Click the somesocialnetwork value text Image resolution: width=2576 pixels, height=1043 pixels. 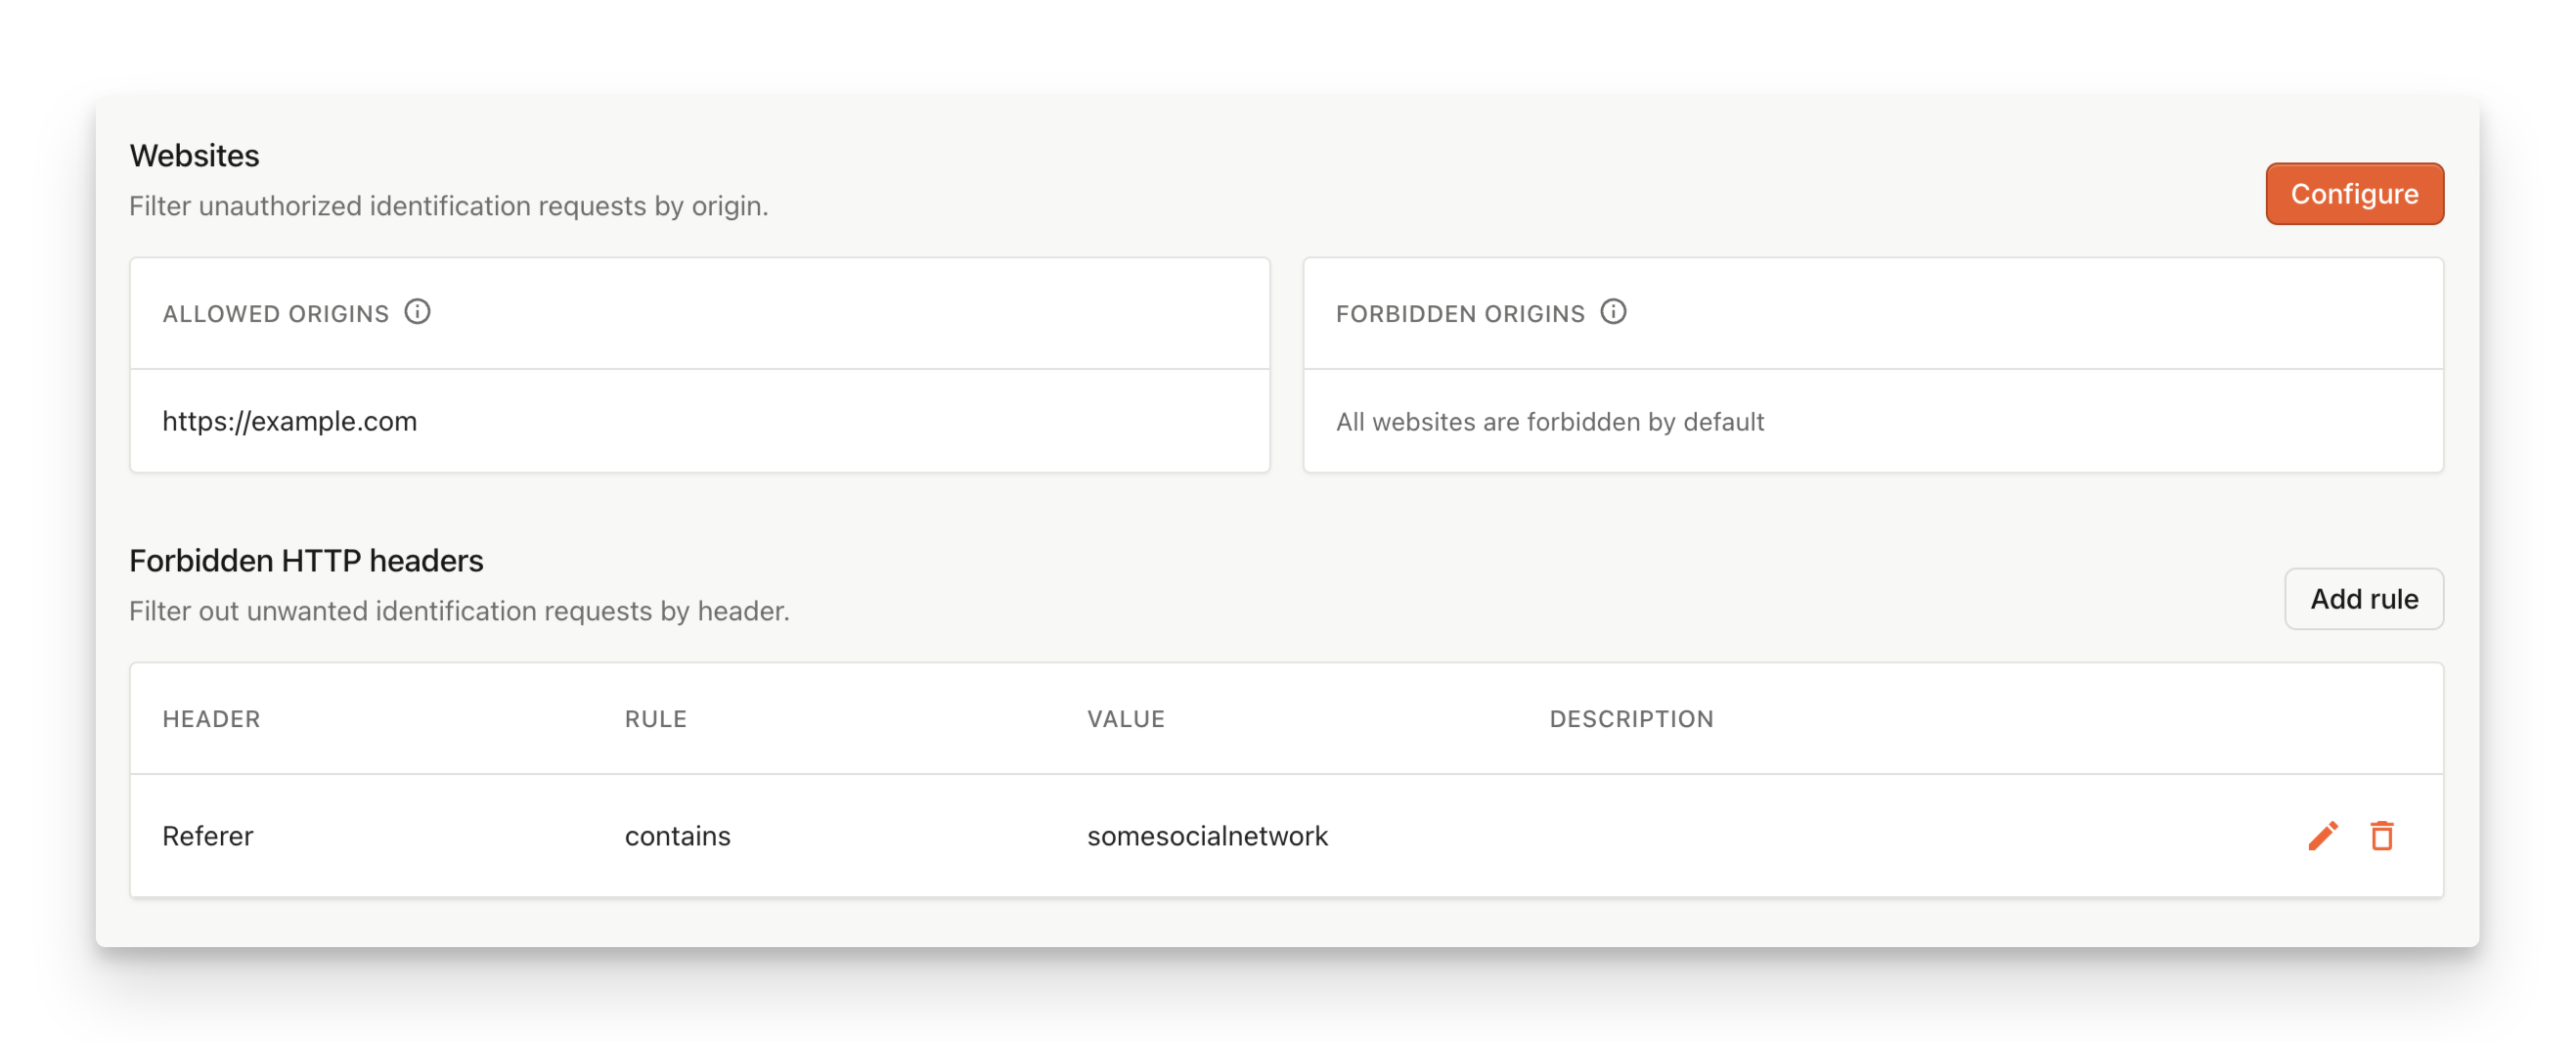(x=1206, y=836)
